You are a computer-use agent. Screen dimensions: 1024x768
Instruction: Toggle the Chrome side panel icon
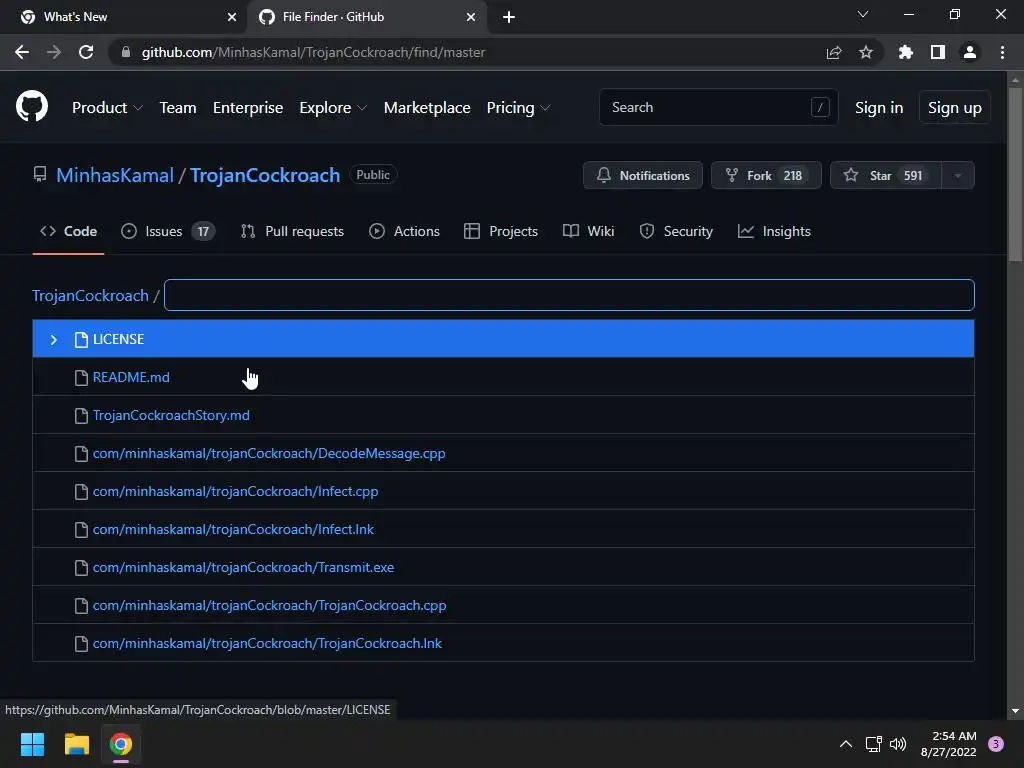click(938, 52)
